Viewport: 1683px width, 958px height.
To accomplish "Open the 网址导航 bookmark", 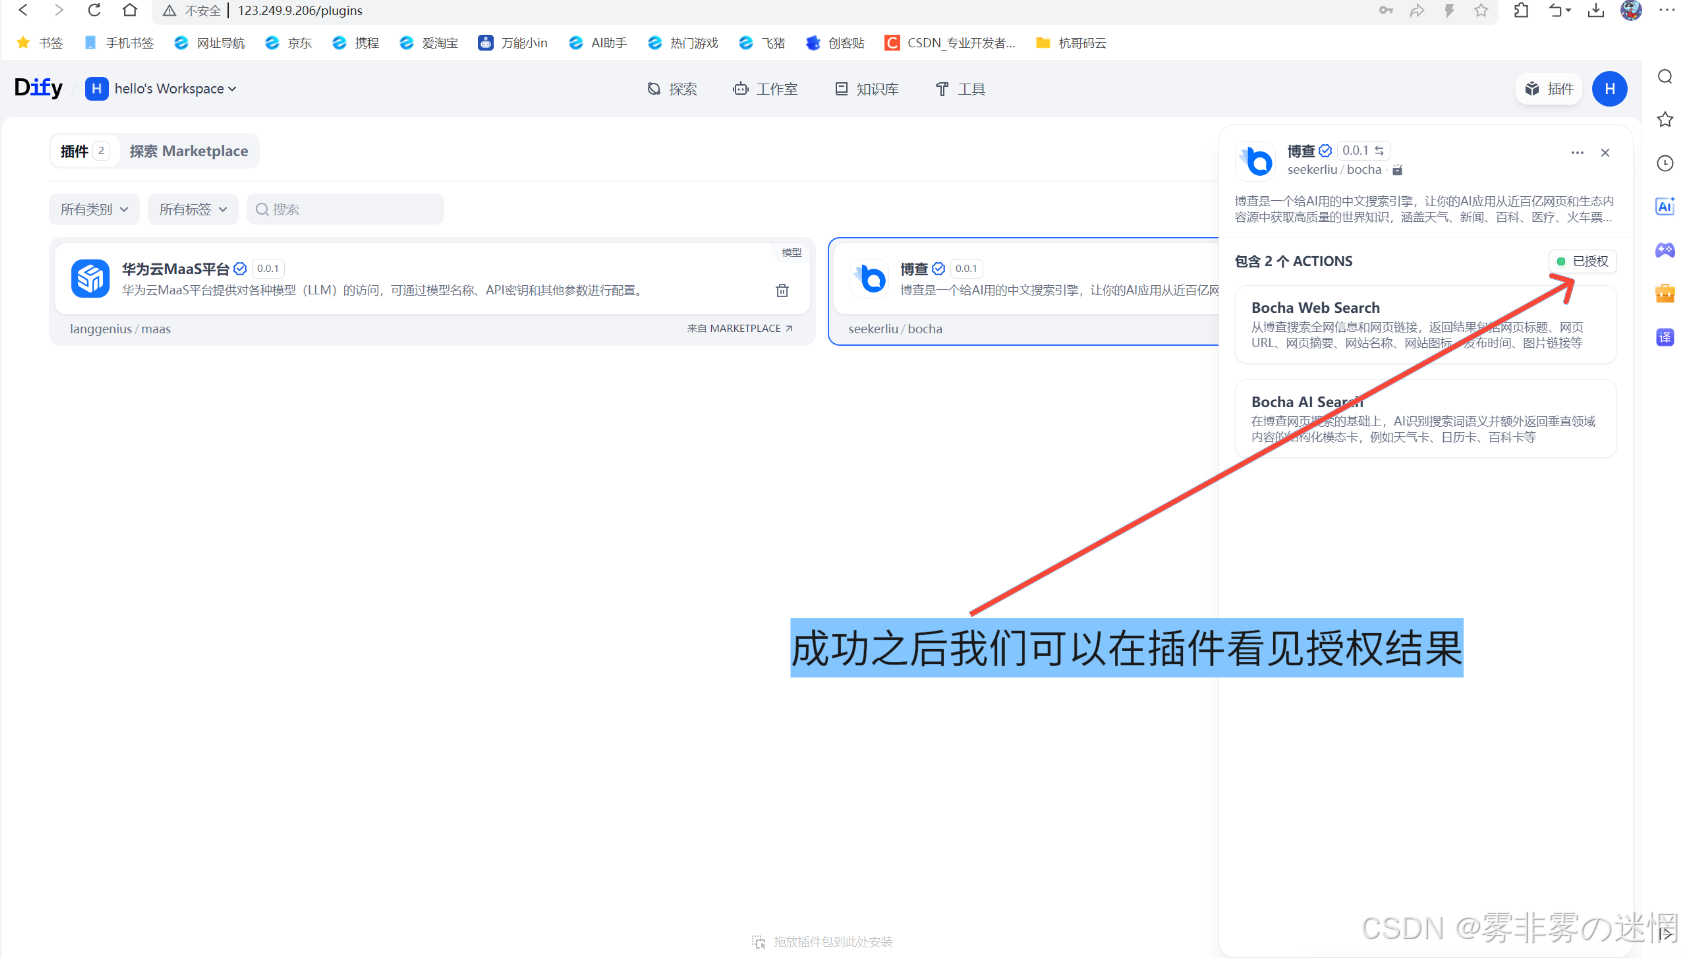I will pos(209,43).
